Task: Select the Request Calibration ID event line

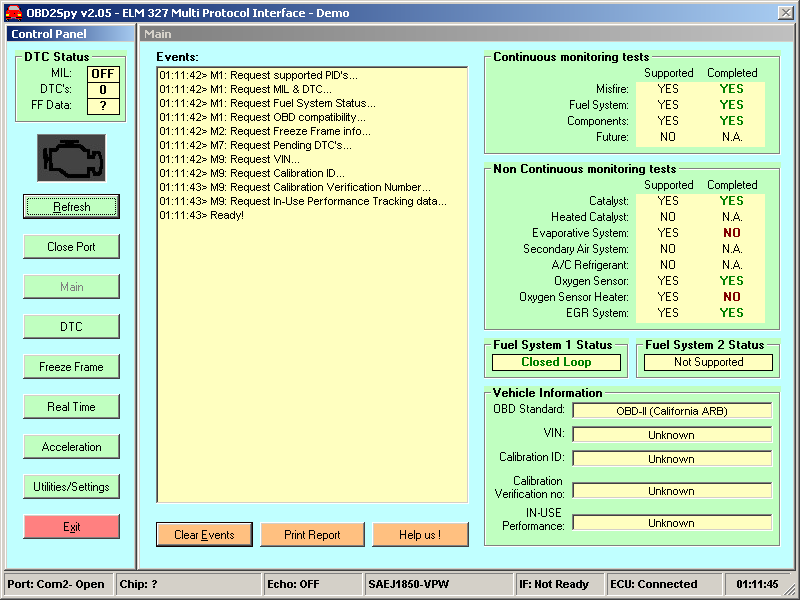Action: pos(252,173)
